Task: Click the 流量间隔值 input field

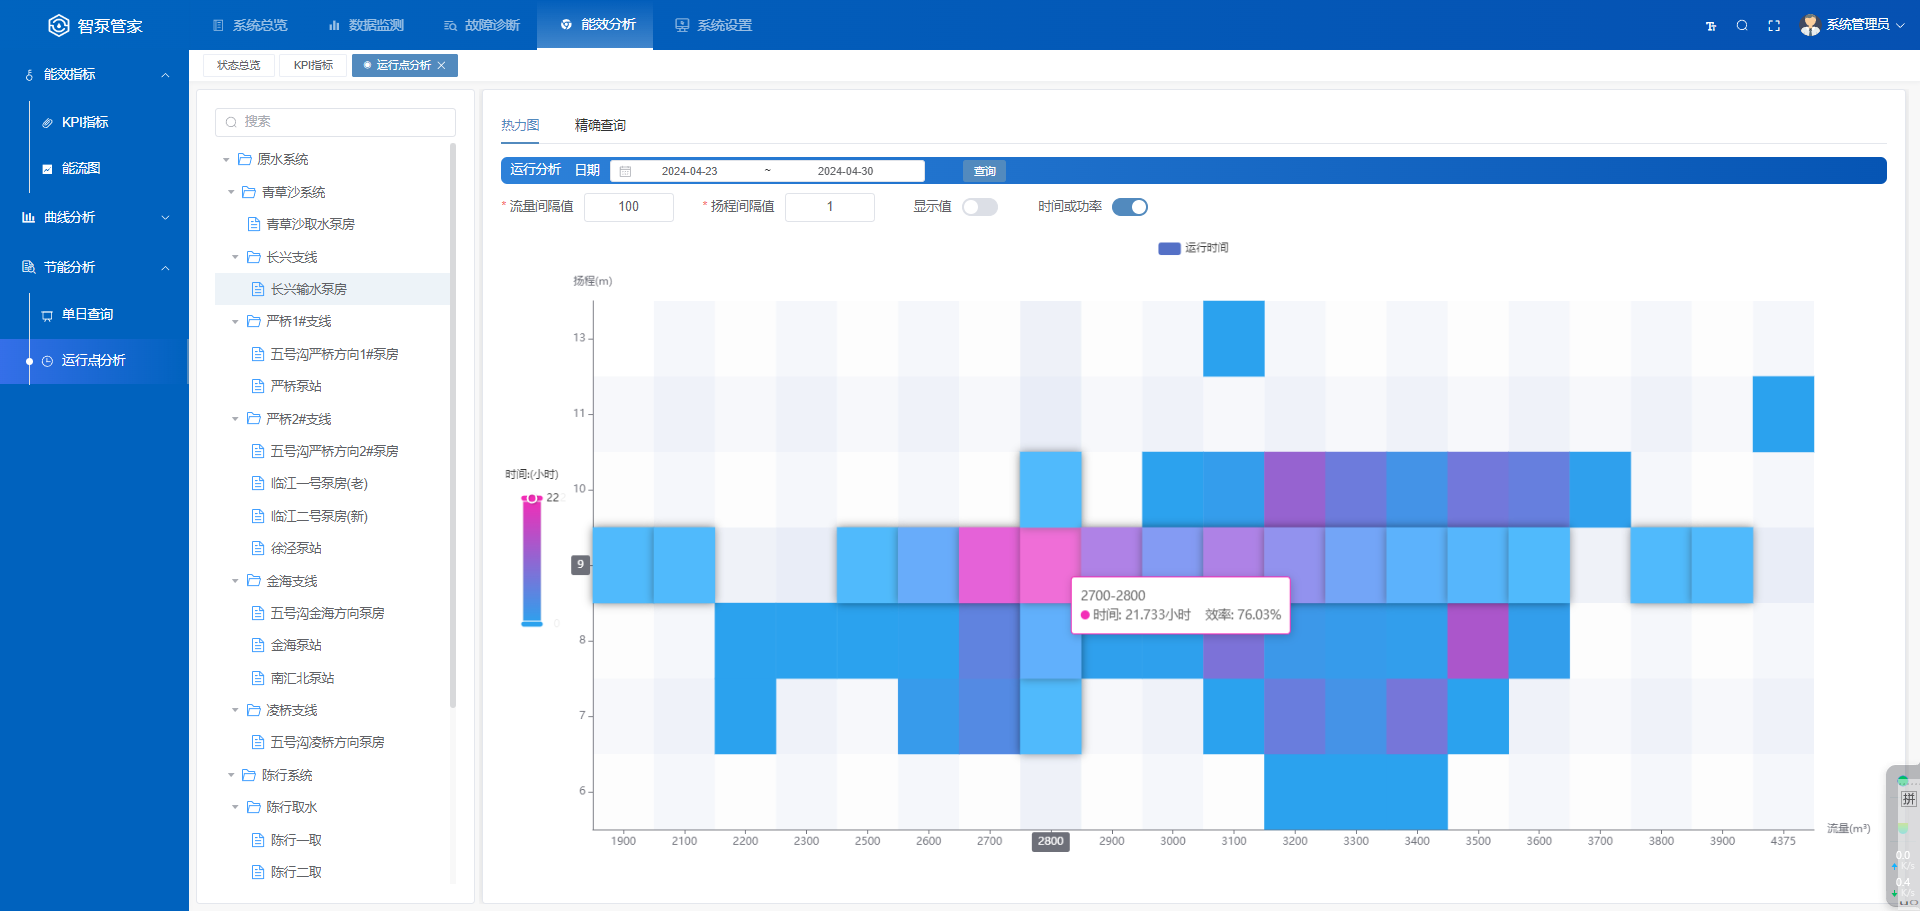Action: [x=628, y=207]
